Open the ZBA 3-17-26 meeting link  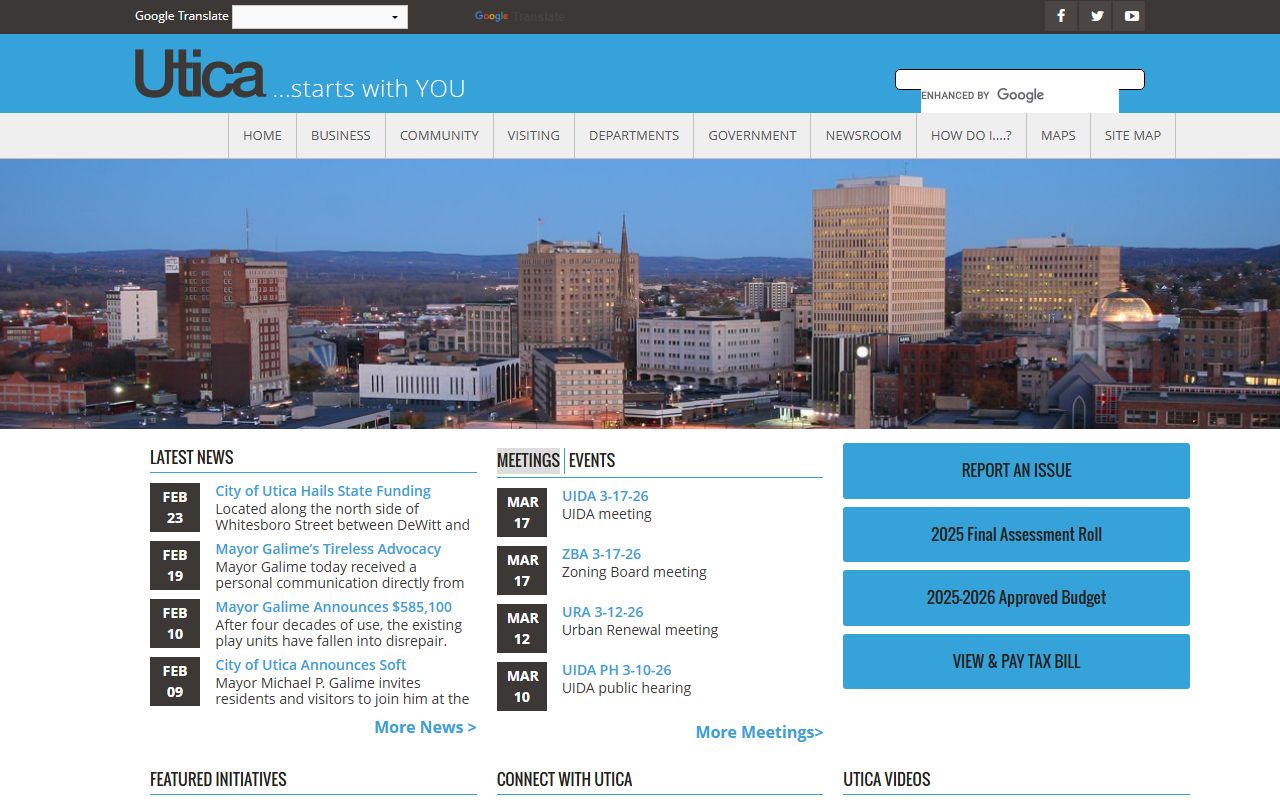(601, 554)
